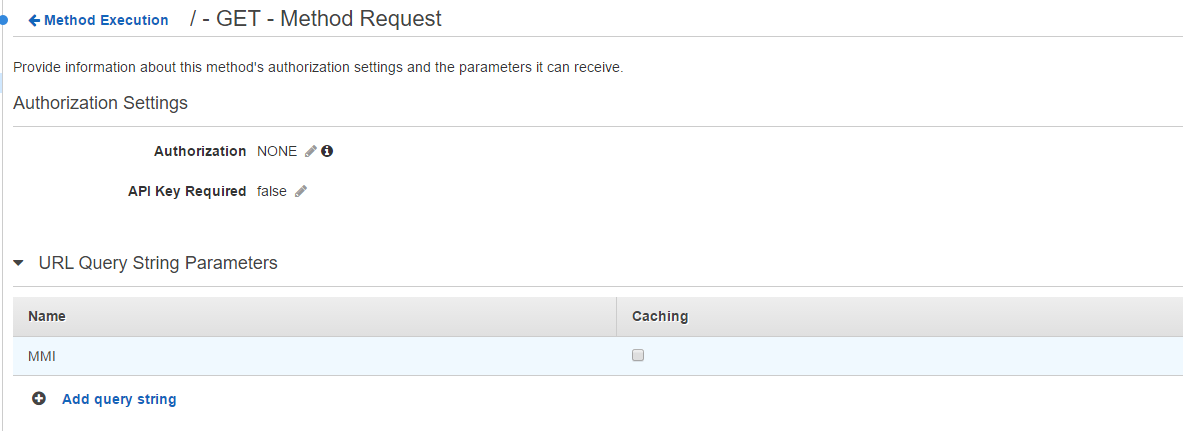
Task: Collapse the URL Query String Parameters section
Action: (18, 263)
